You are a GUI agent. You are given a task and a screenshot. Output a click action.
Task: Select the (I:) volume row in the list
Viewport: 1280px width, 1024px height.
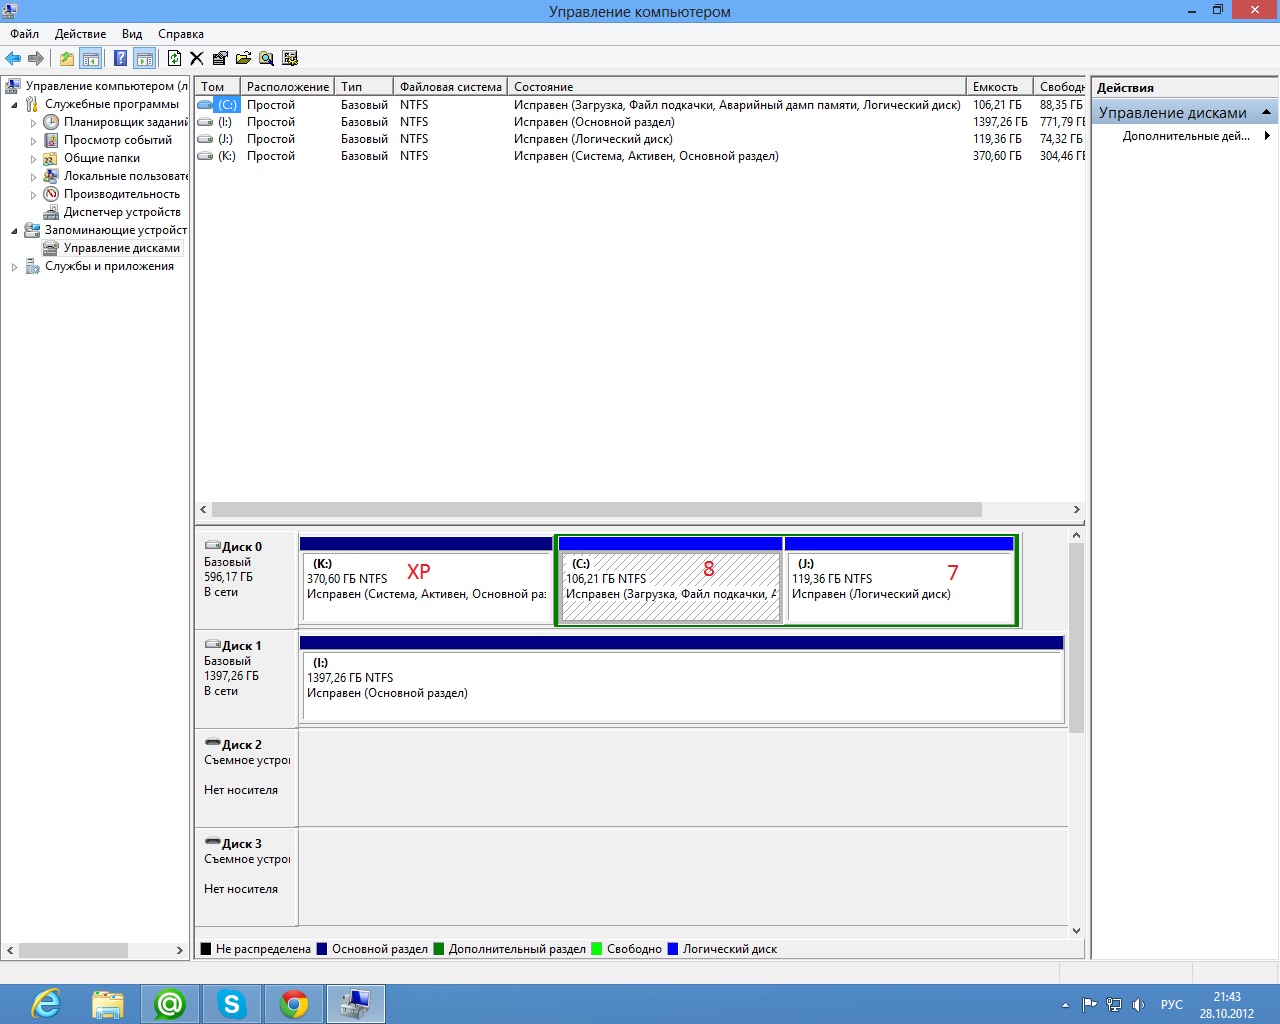(x=640, y=122)
